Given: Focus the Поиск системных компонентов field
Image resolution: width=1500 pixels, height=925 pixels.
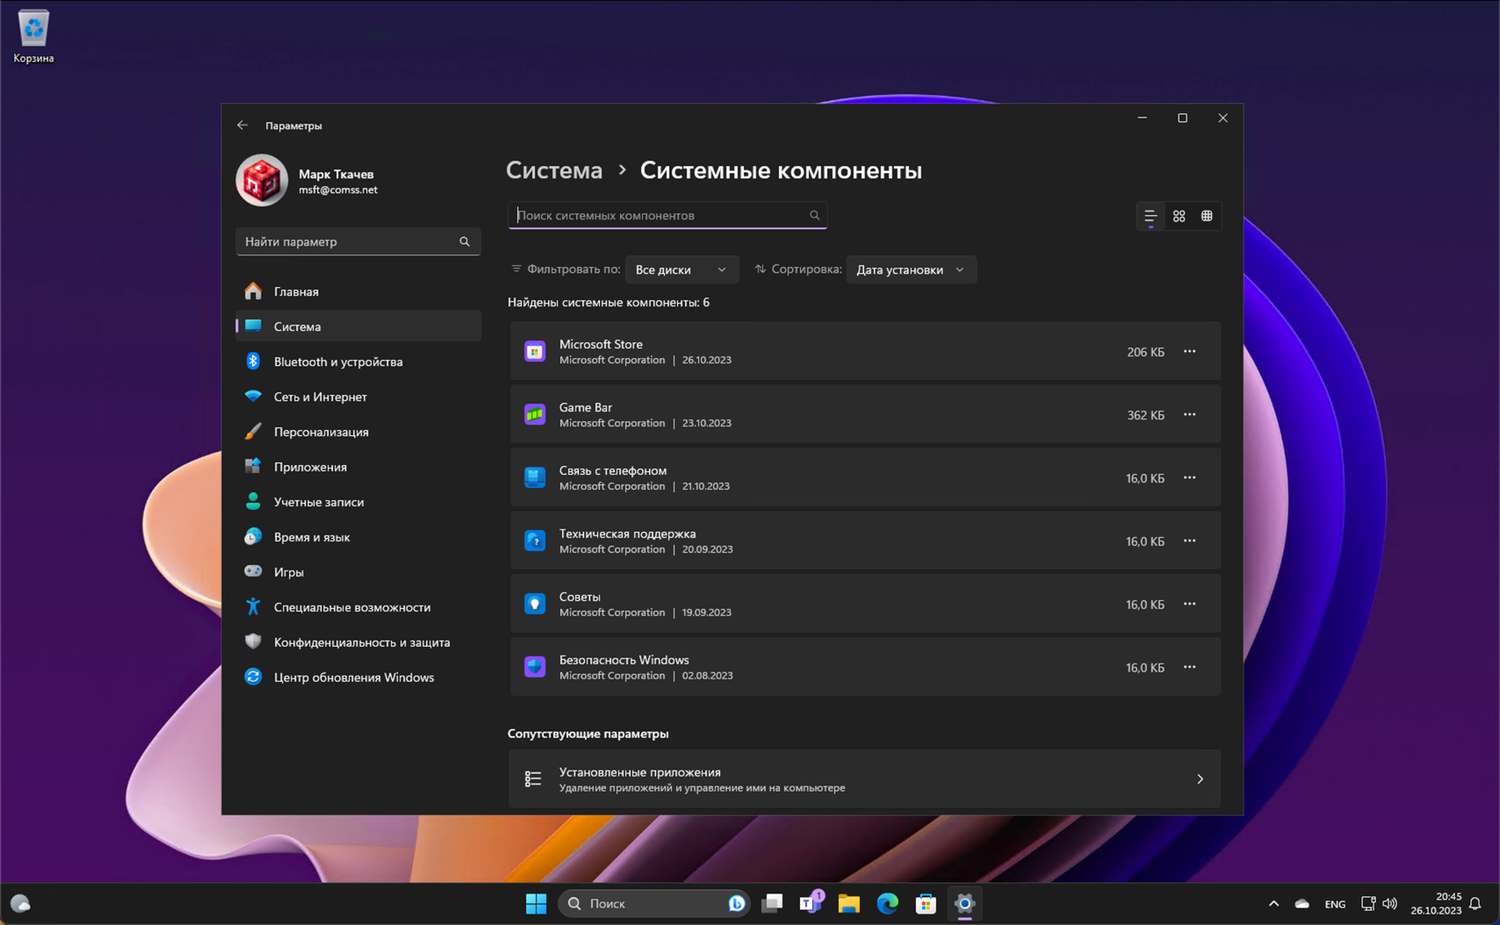Looking at the screenshot, I should (x=667, y=215).
